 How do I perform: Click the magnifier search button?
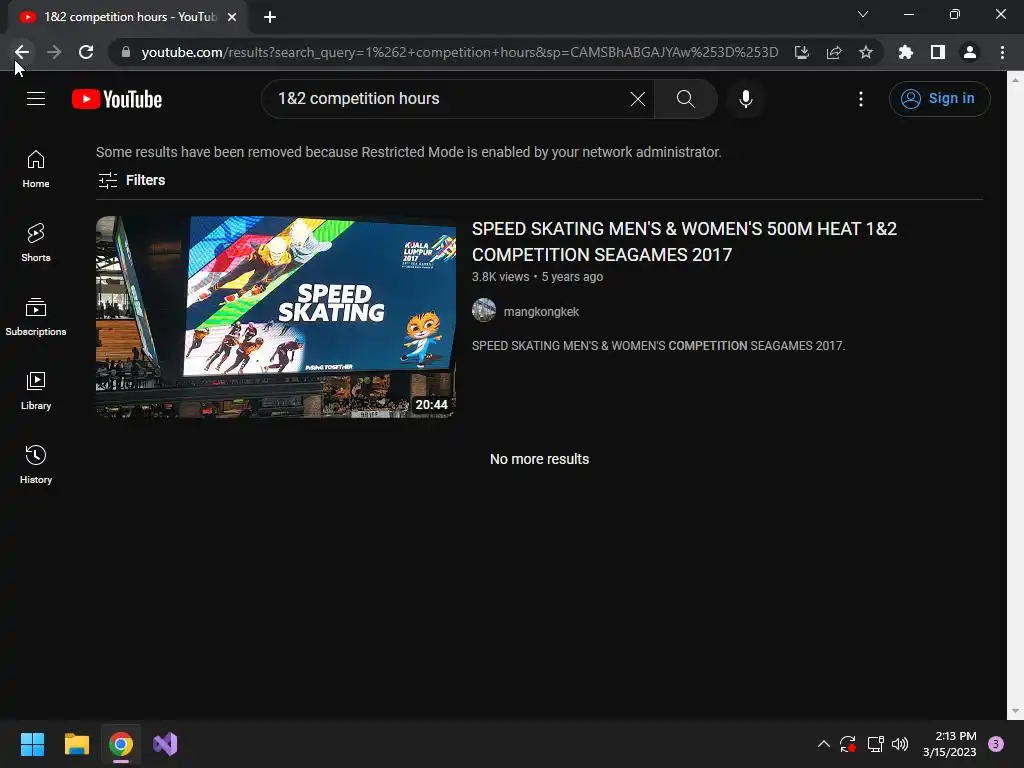(686, 99)
